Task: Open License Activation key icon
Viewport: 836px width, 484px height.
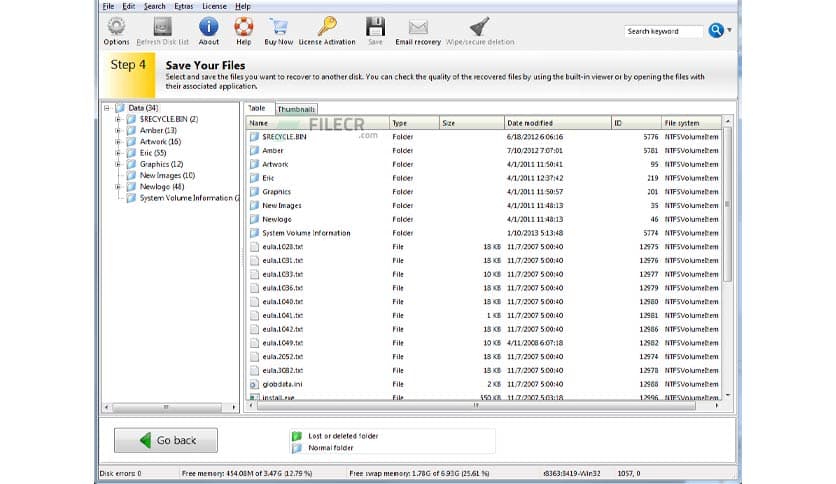Action: [x=327, y=26]
